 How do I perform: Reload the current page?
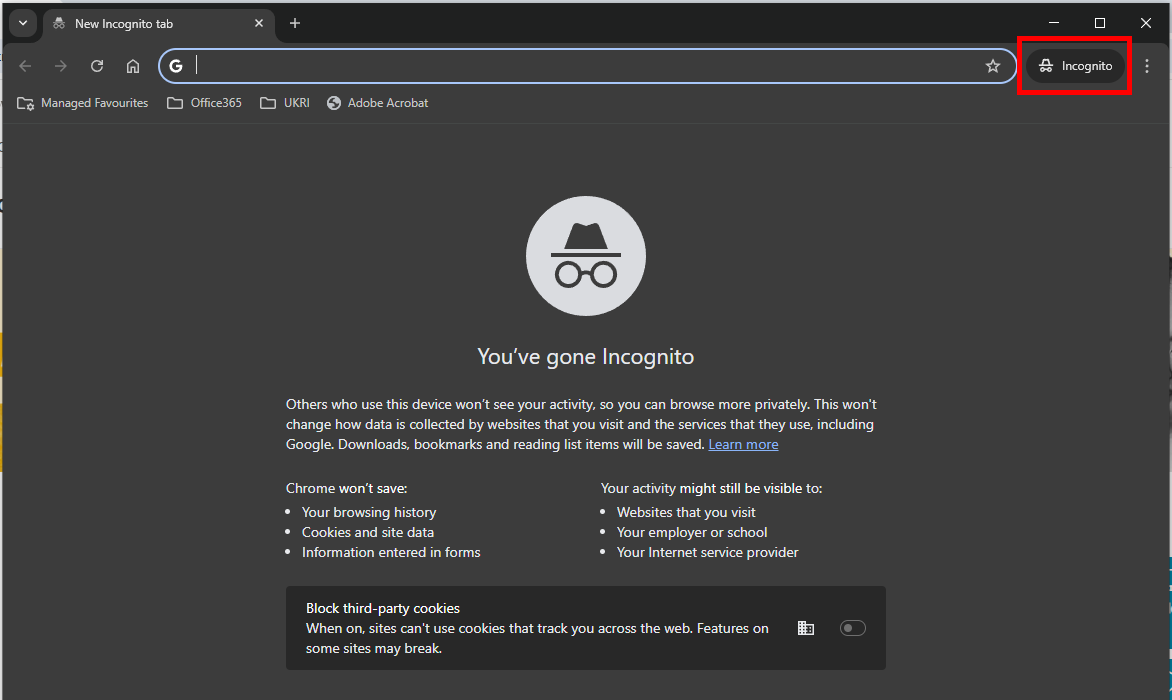(96, 66)
